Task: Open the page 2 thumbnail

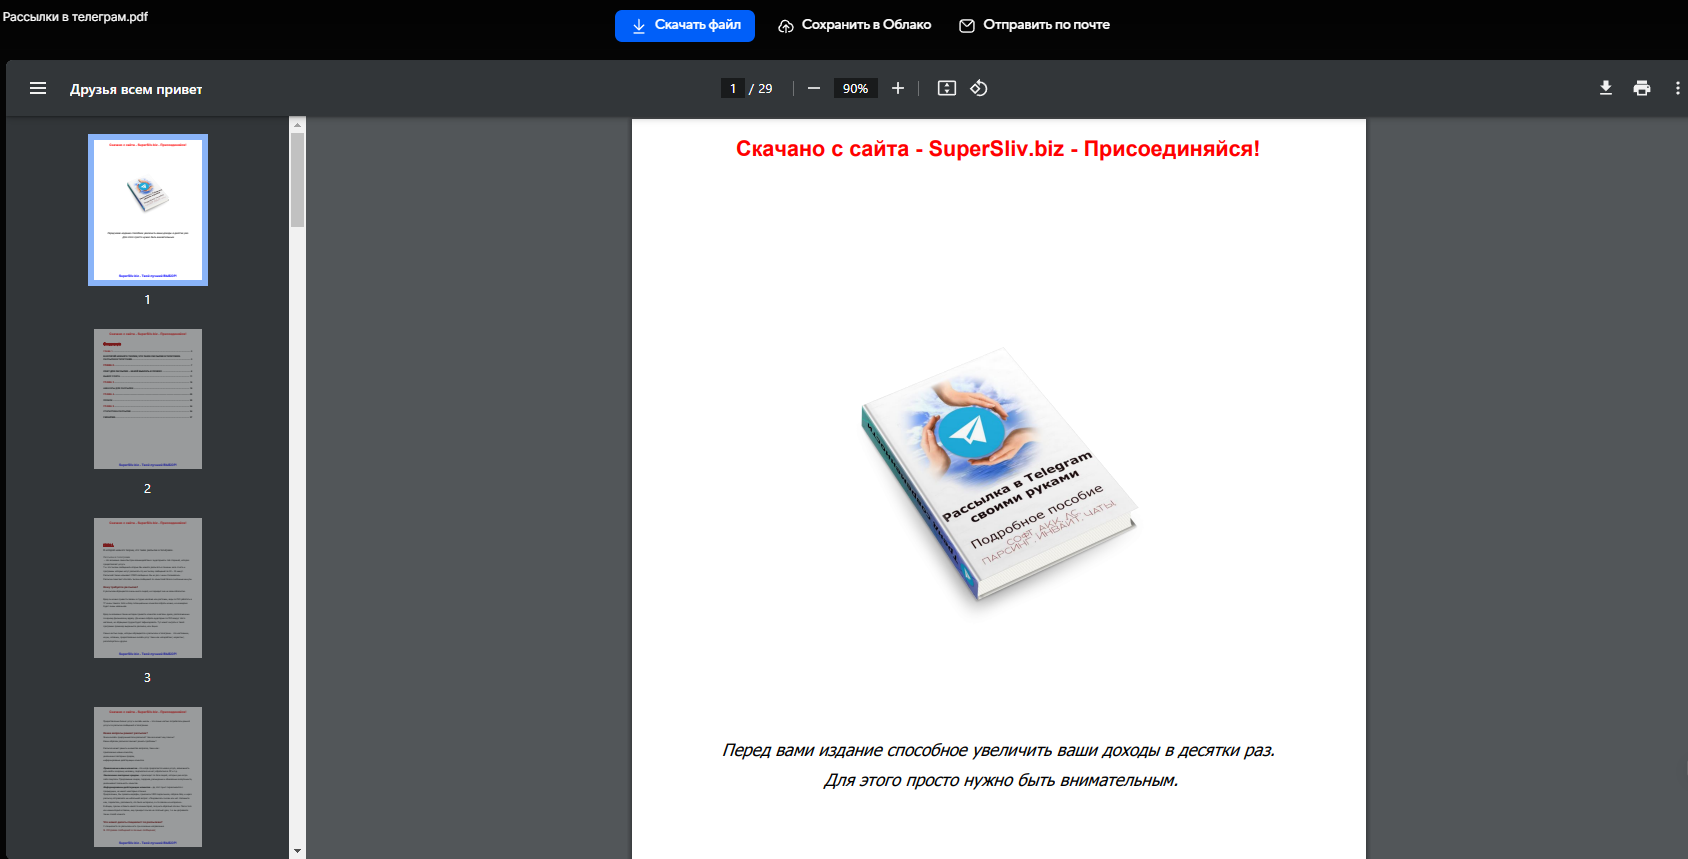Action: [x=148, y=399]
